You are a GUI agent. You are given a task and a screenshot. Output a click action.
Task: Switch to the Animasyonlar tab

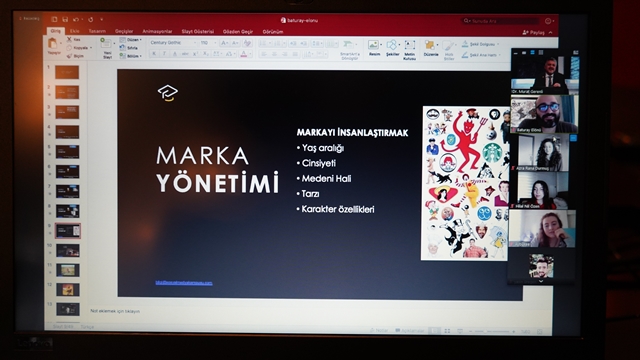click(x=157, y=31)
